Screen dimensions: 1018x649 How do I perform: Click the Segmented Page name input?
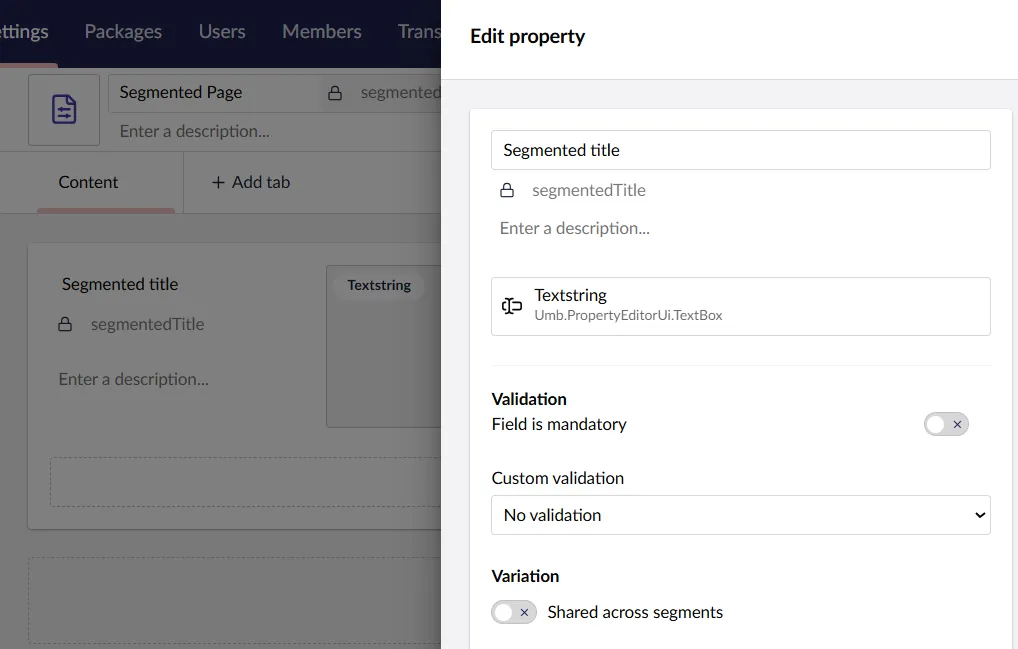tap(215, 92)
